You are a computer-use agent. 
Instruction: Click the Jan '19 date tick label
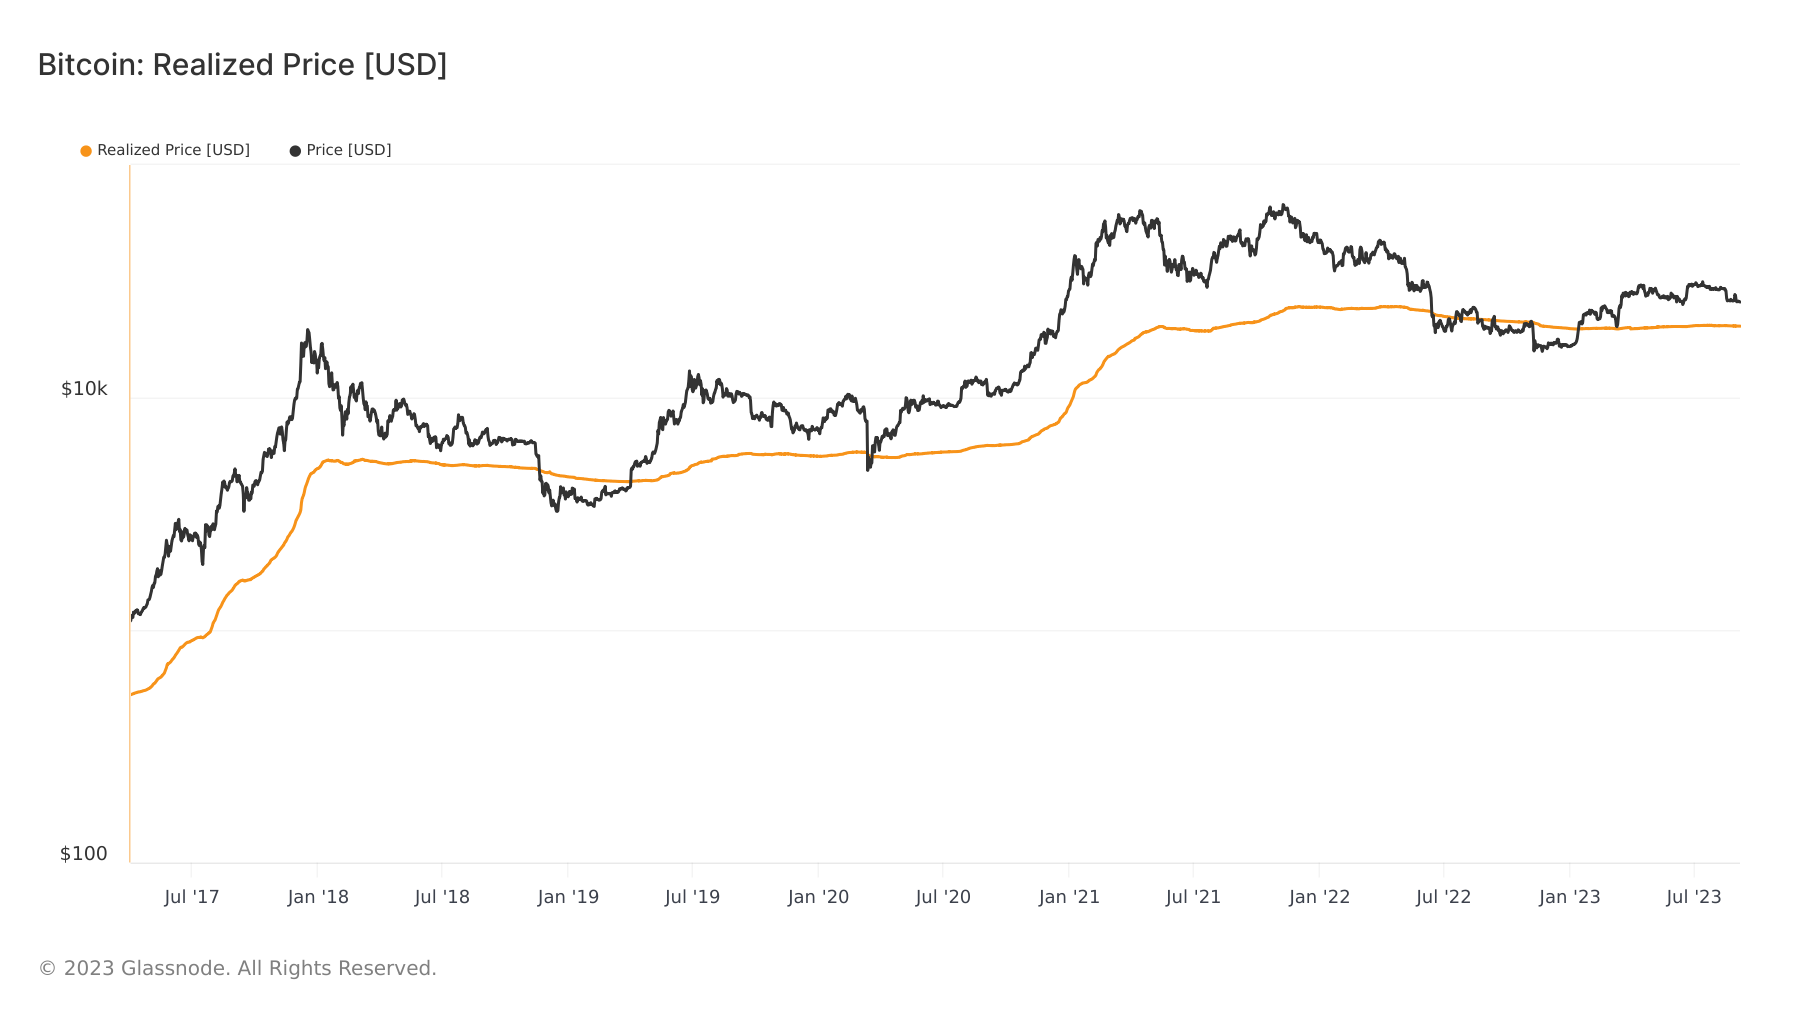point(568,897)
